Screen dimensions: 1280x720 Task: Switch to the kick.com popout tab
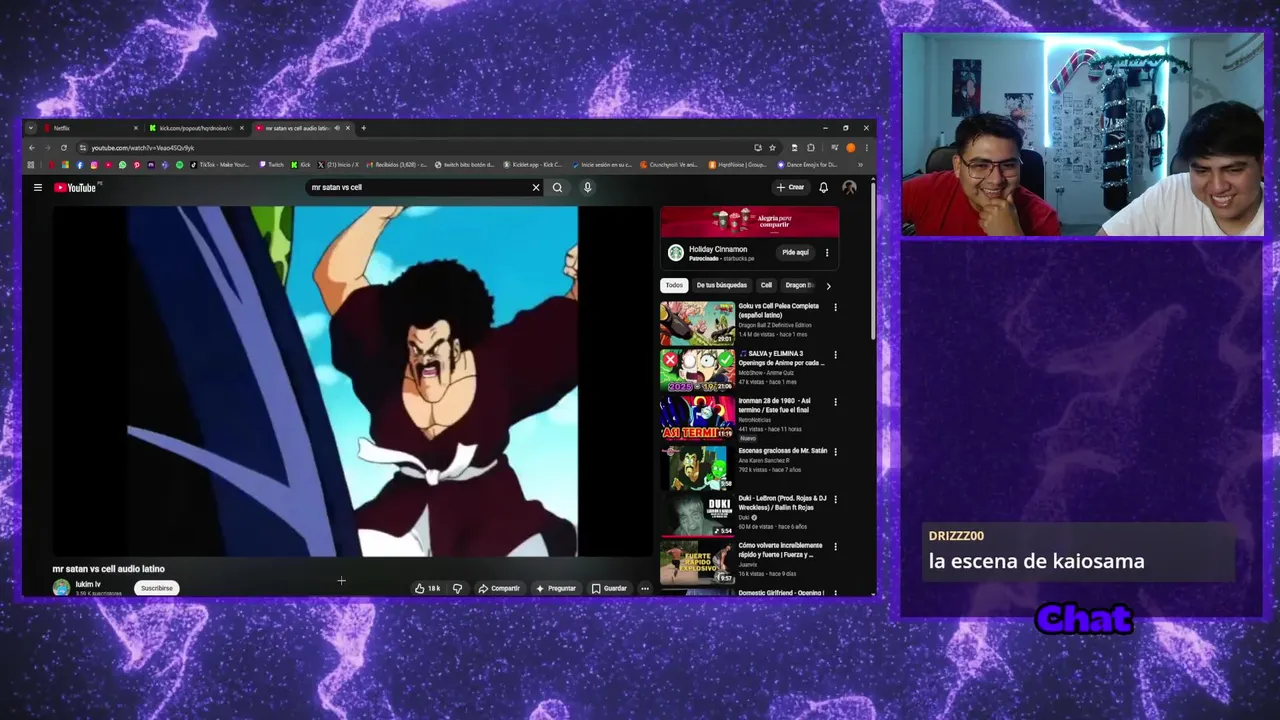(x=196, y=128)
